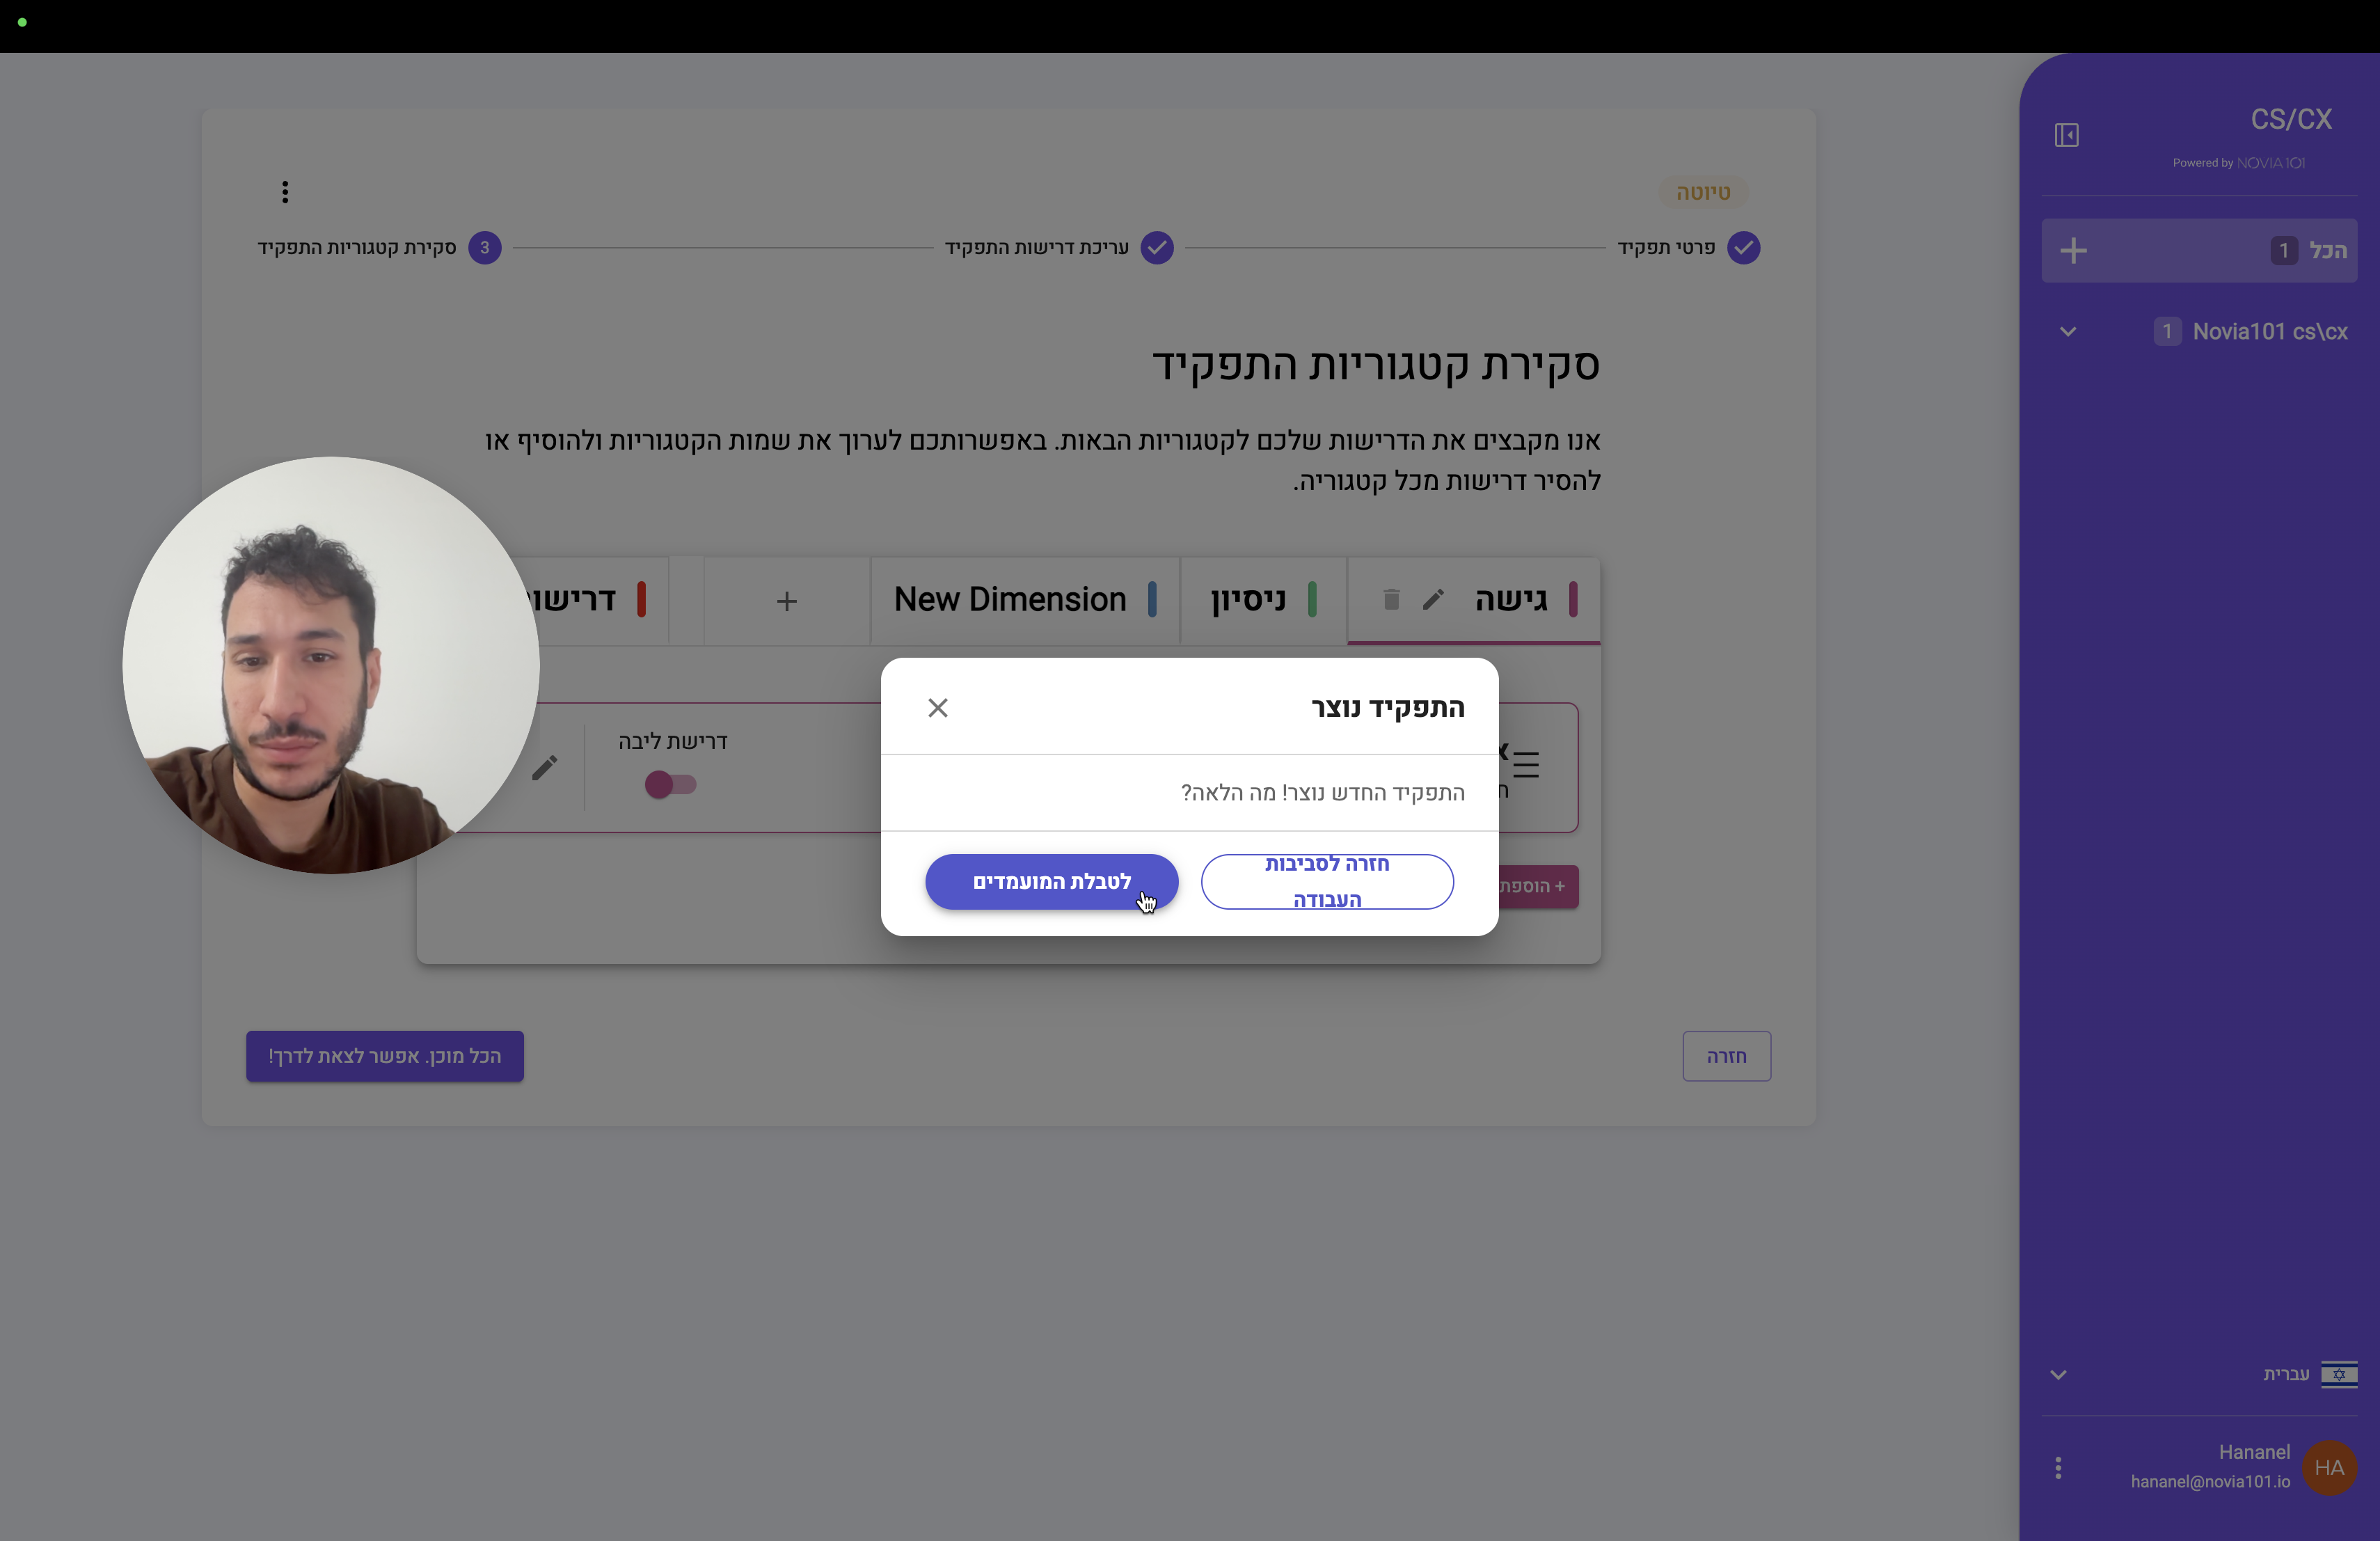This screenshot has height=1541, width=2380.
Task: Click the לטבלת המועמדים button
Action: [x=1051, y=882]
